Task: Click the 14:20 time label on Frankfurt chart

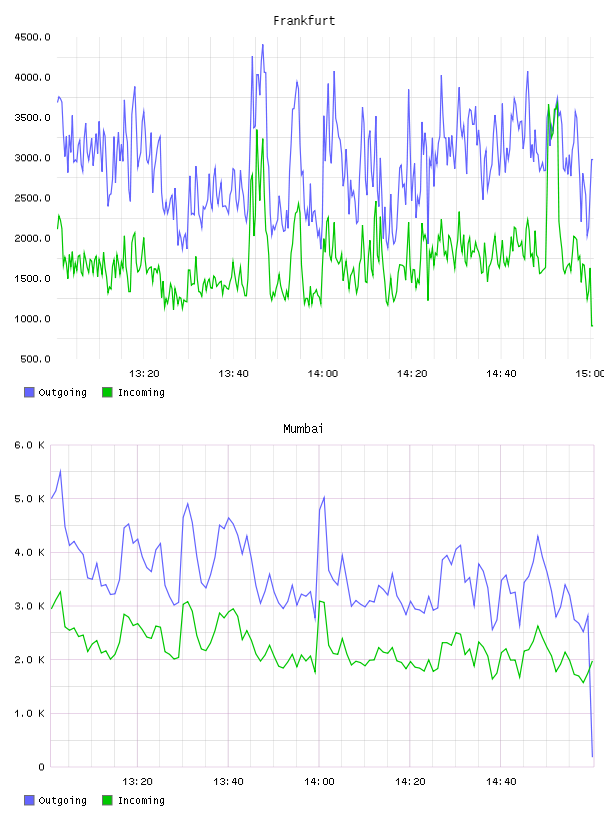Action: (412, 374)
